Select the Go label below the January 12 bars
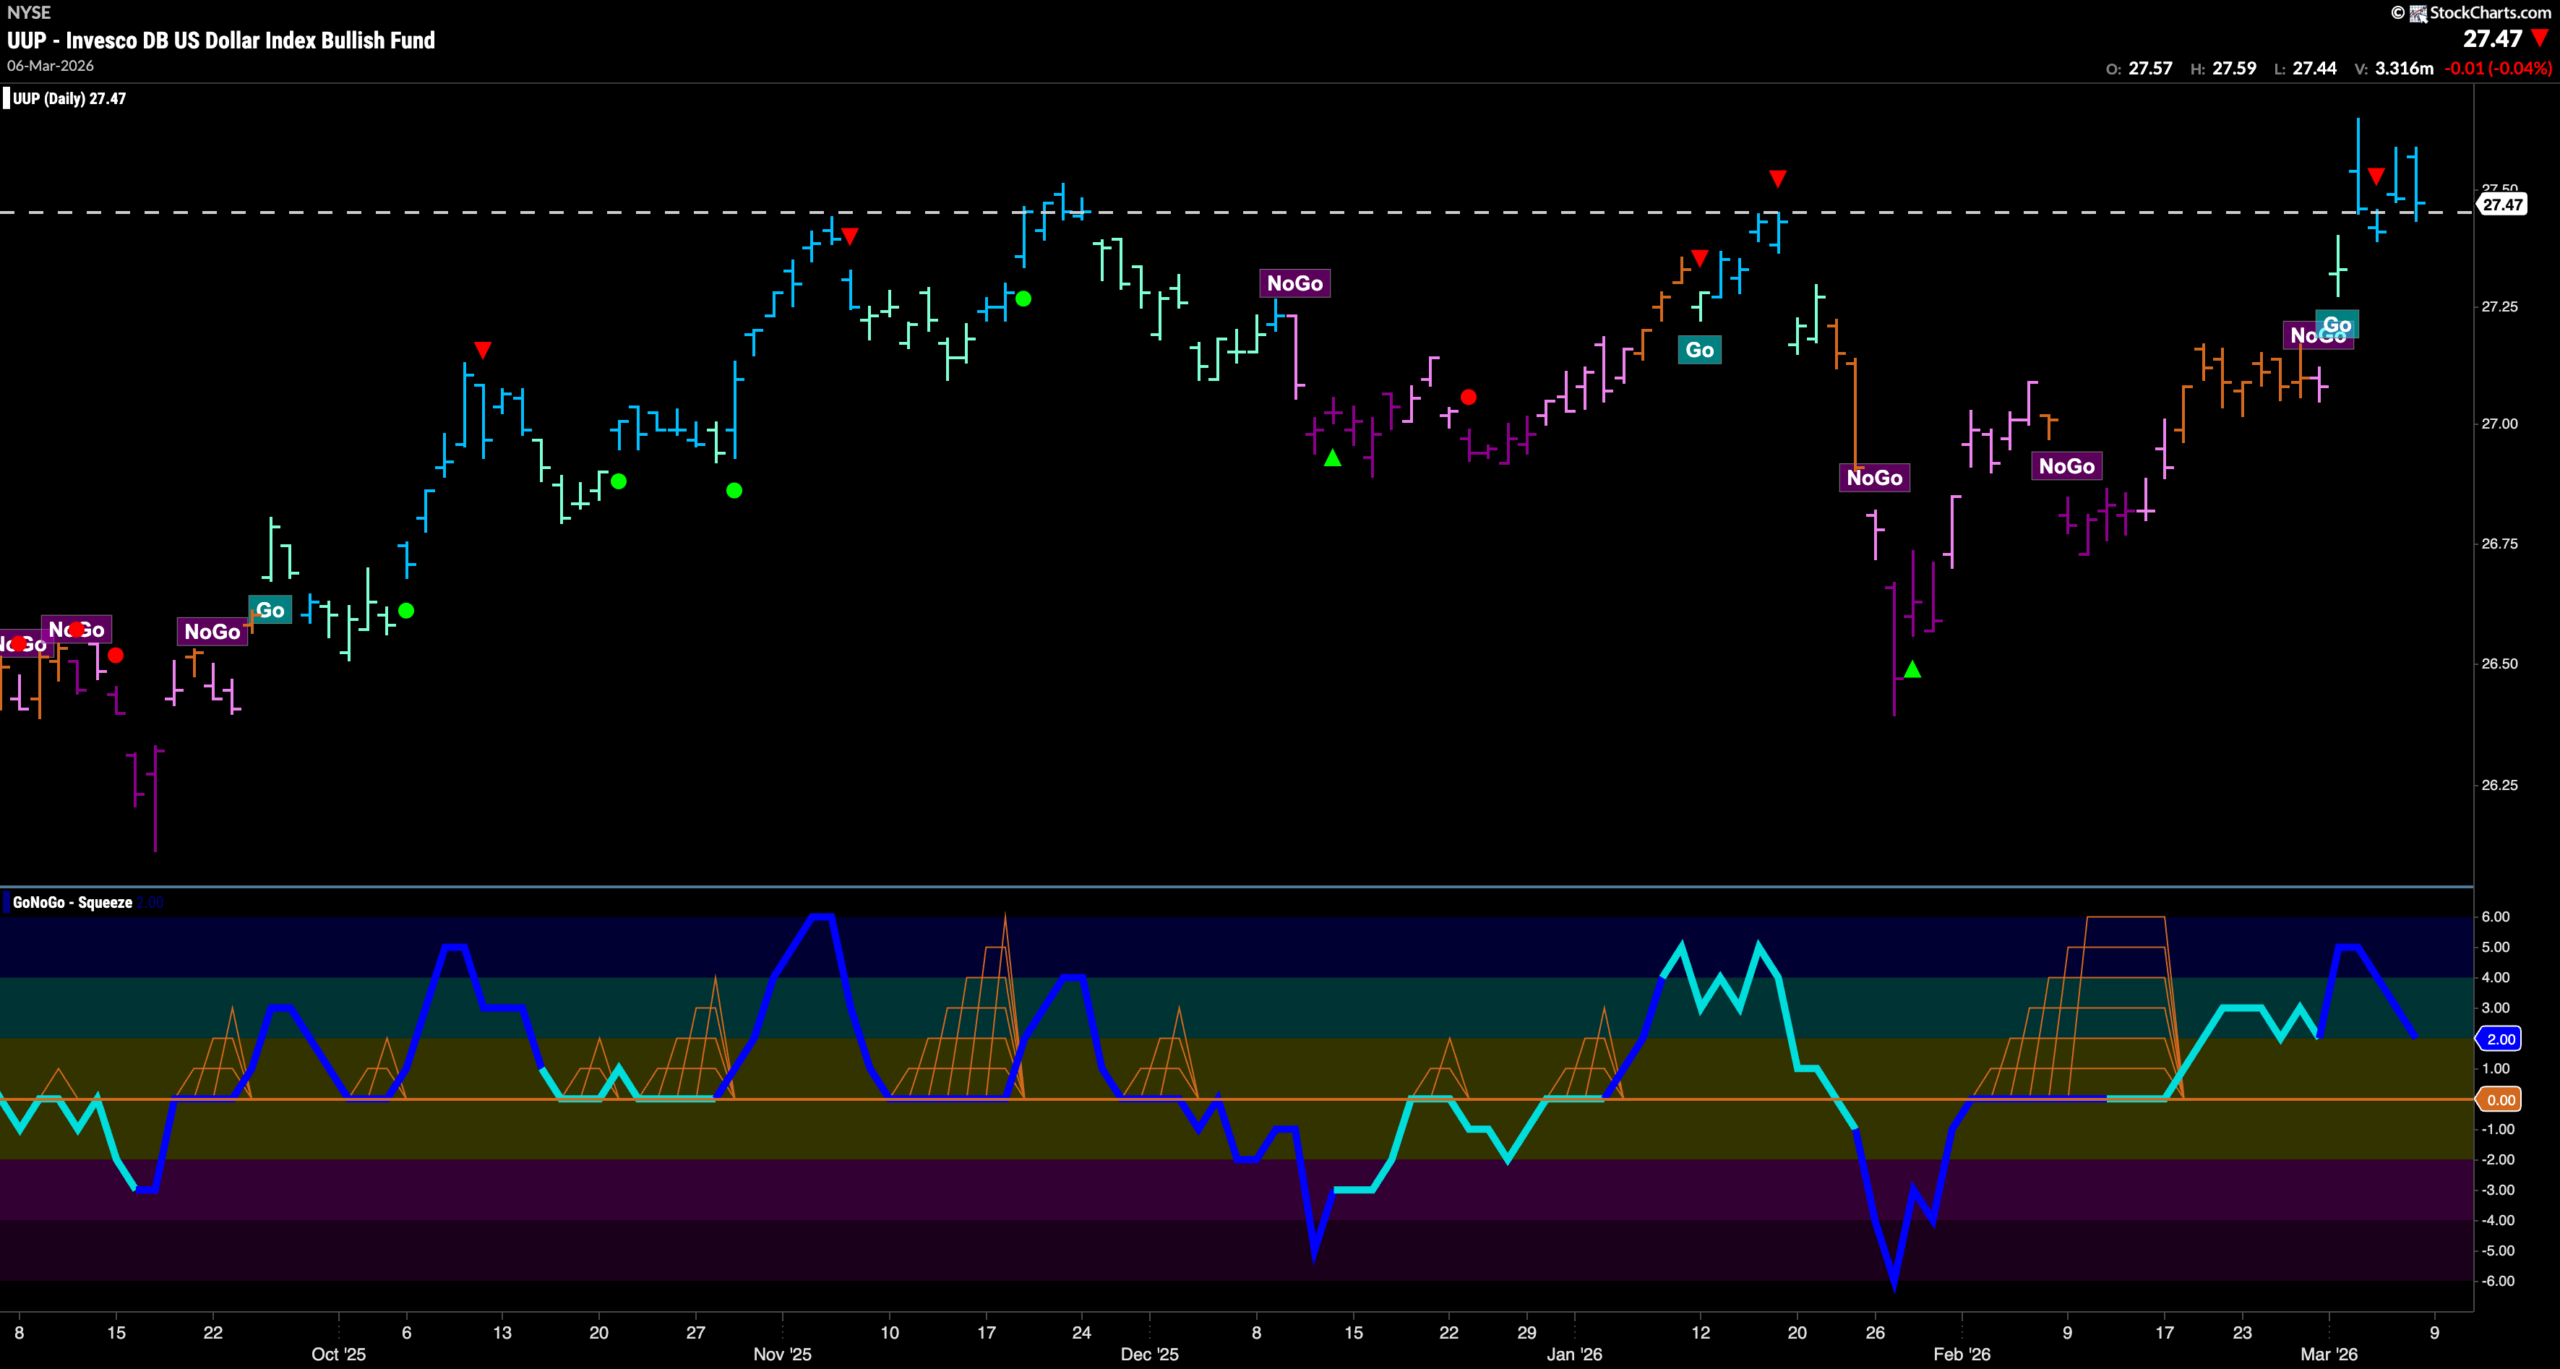The height and width of the screenshot is (1369, 2560). (x=1700, y=350)
